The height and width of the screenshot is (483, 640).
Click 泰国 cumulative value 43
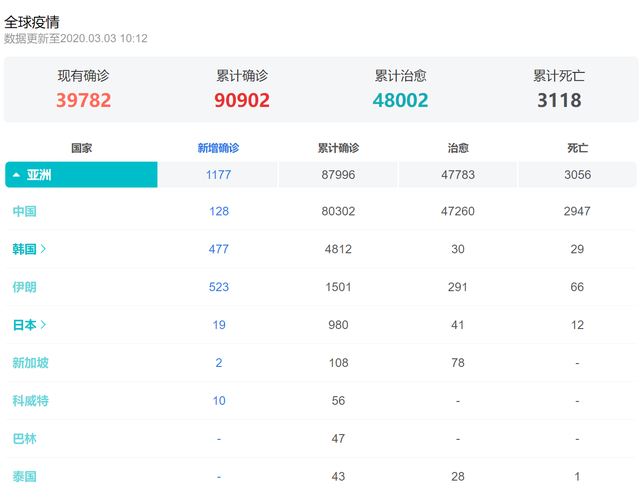[338, 476]
